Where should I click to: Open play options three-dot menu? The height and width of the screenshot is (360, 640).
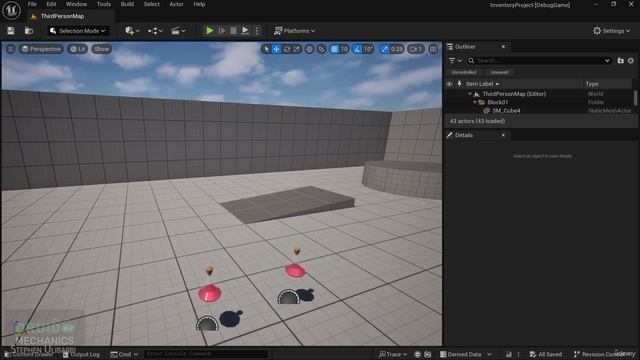click(x=257, y=31)
